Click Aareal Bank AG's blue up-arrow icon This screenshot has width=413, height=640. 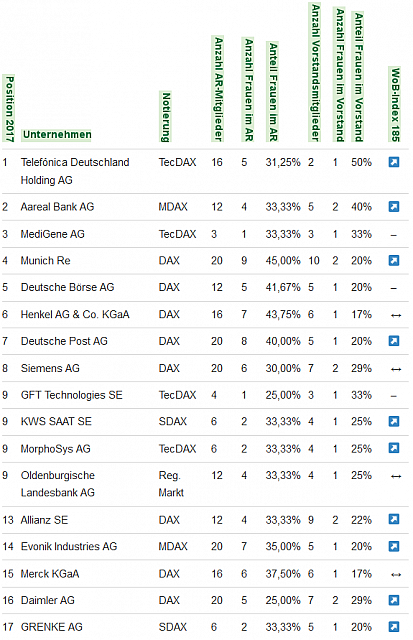click(393, 207)
